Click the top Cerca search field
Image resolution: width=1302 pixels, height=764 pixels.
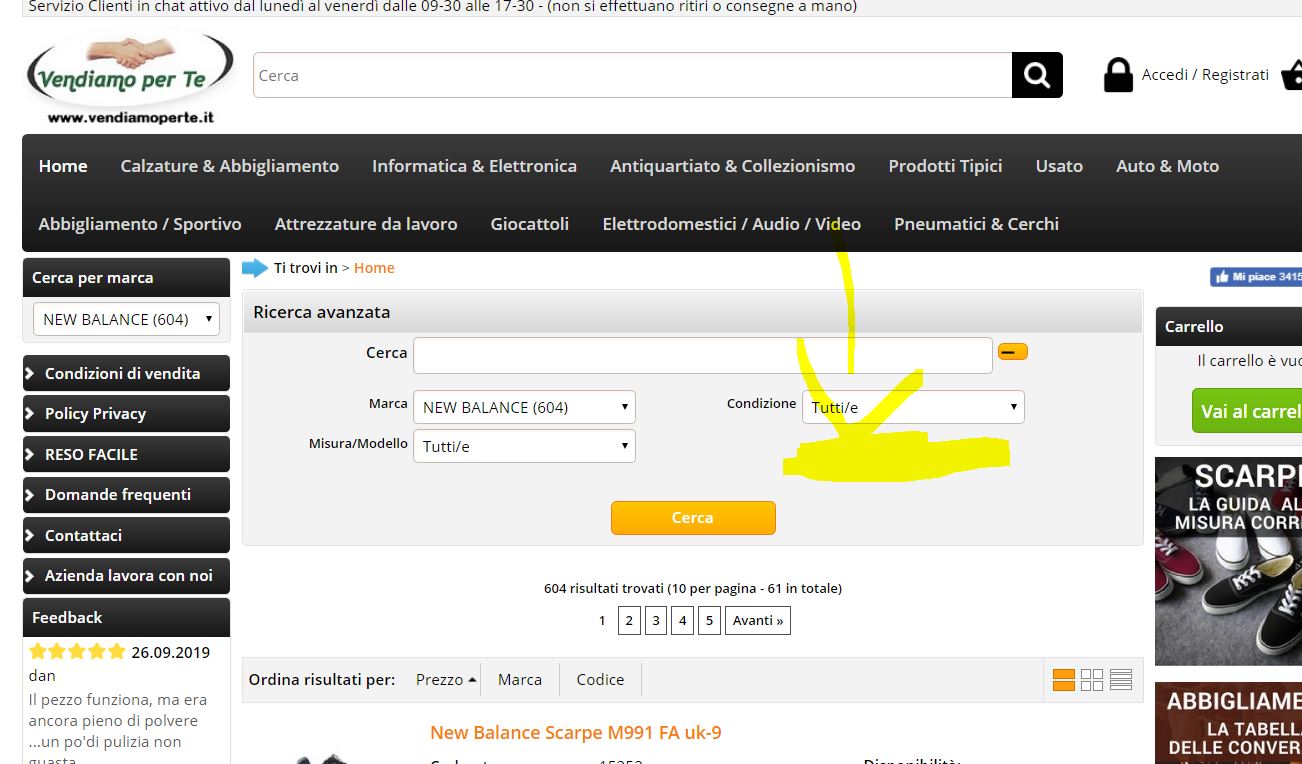tap(633, 75)
